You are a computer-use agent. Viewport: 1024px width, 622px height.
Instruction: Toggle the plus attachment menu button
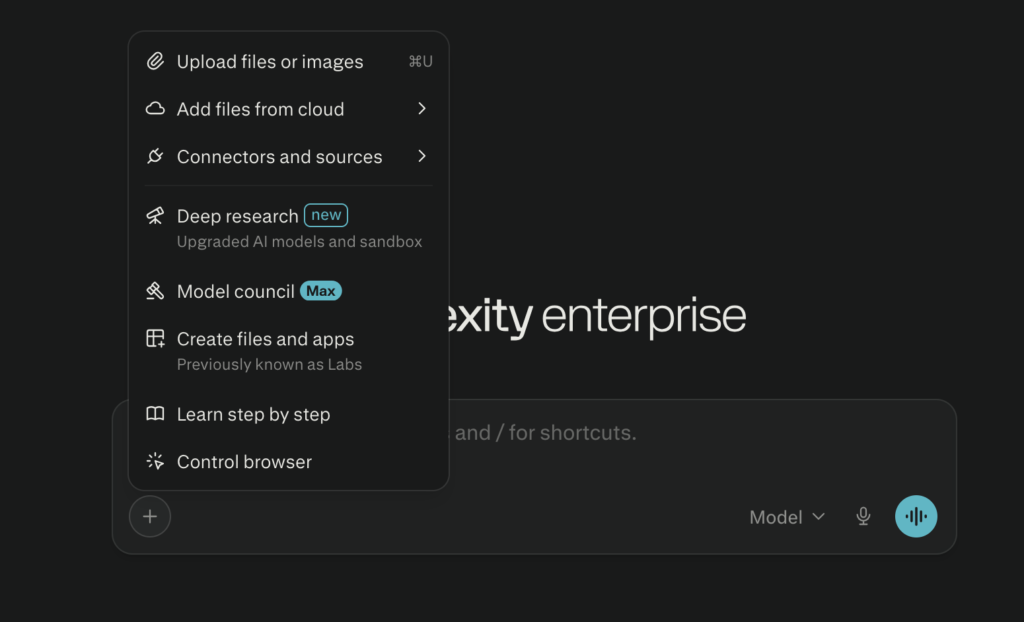click(150, 517)
